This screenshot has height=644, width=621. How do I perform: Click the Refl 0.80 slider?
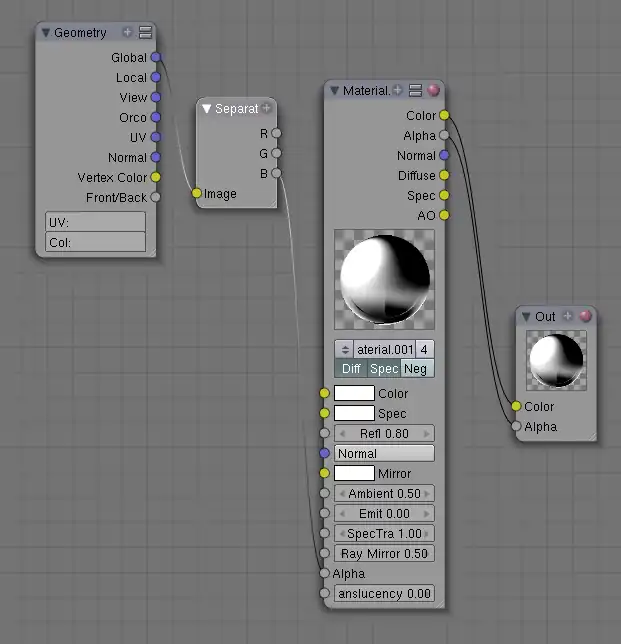click(x=384, y=433)
